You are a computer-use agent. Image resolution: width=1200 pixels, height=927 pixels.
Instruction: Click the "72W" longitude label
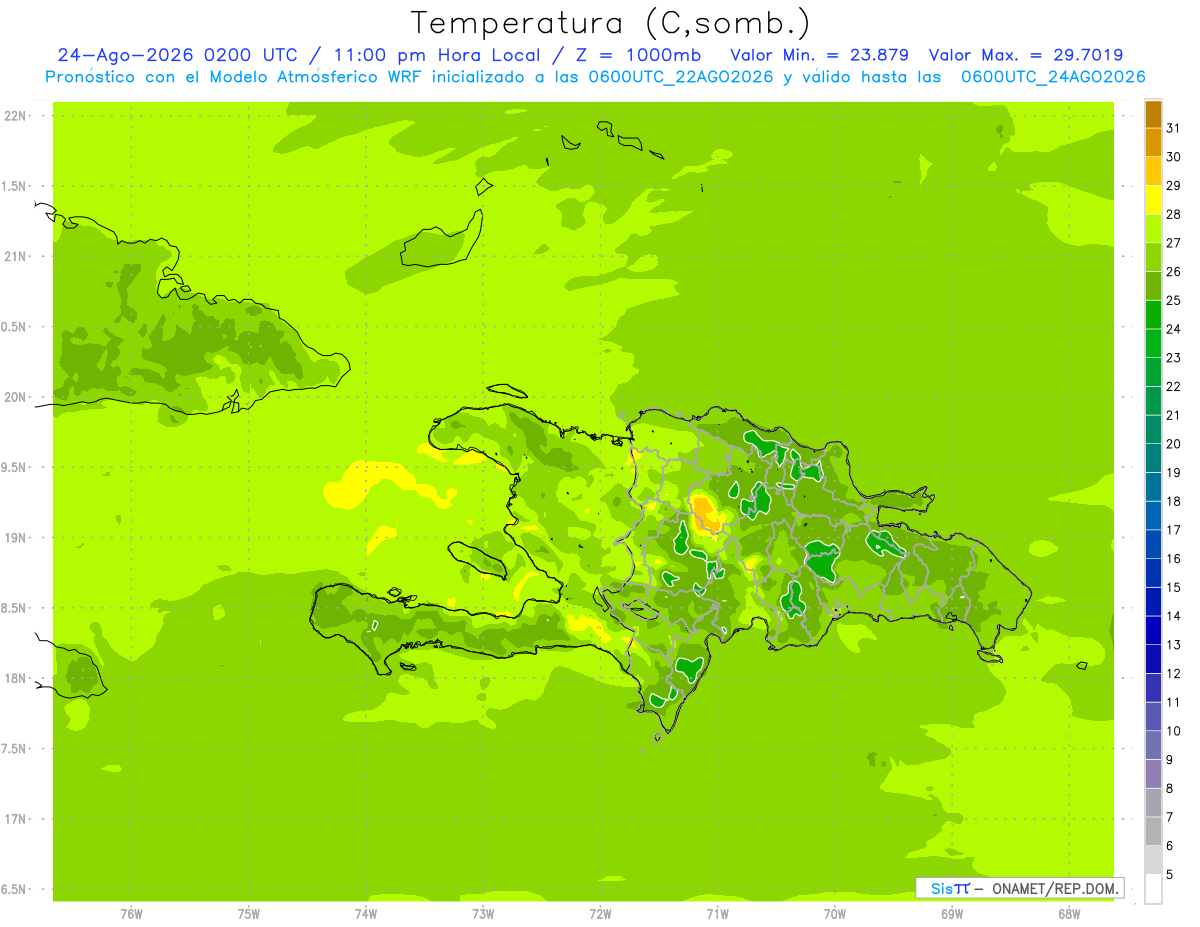600,914
